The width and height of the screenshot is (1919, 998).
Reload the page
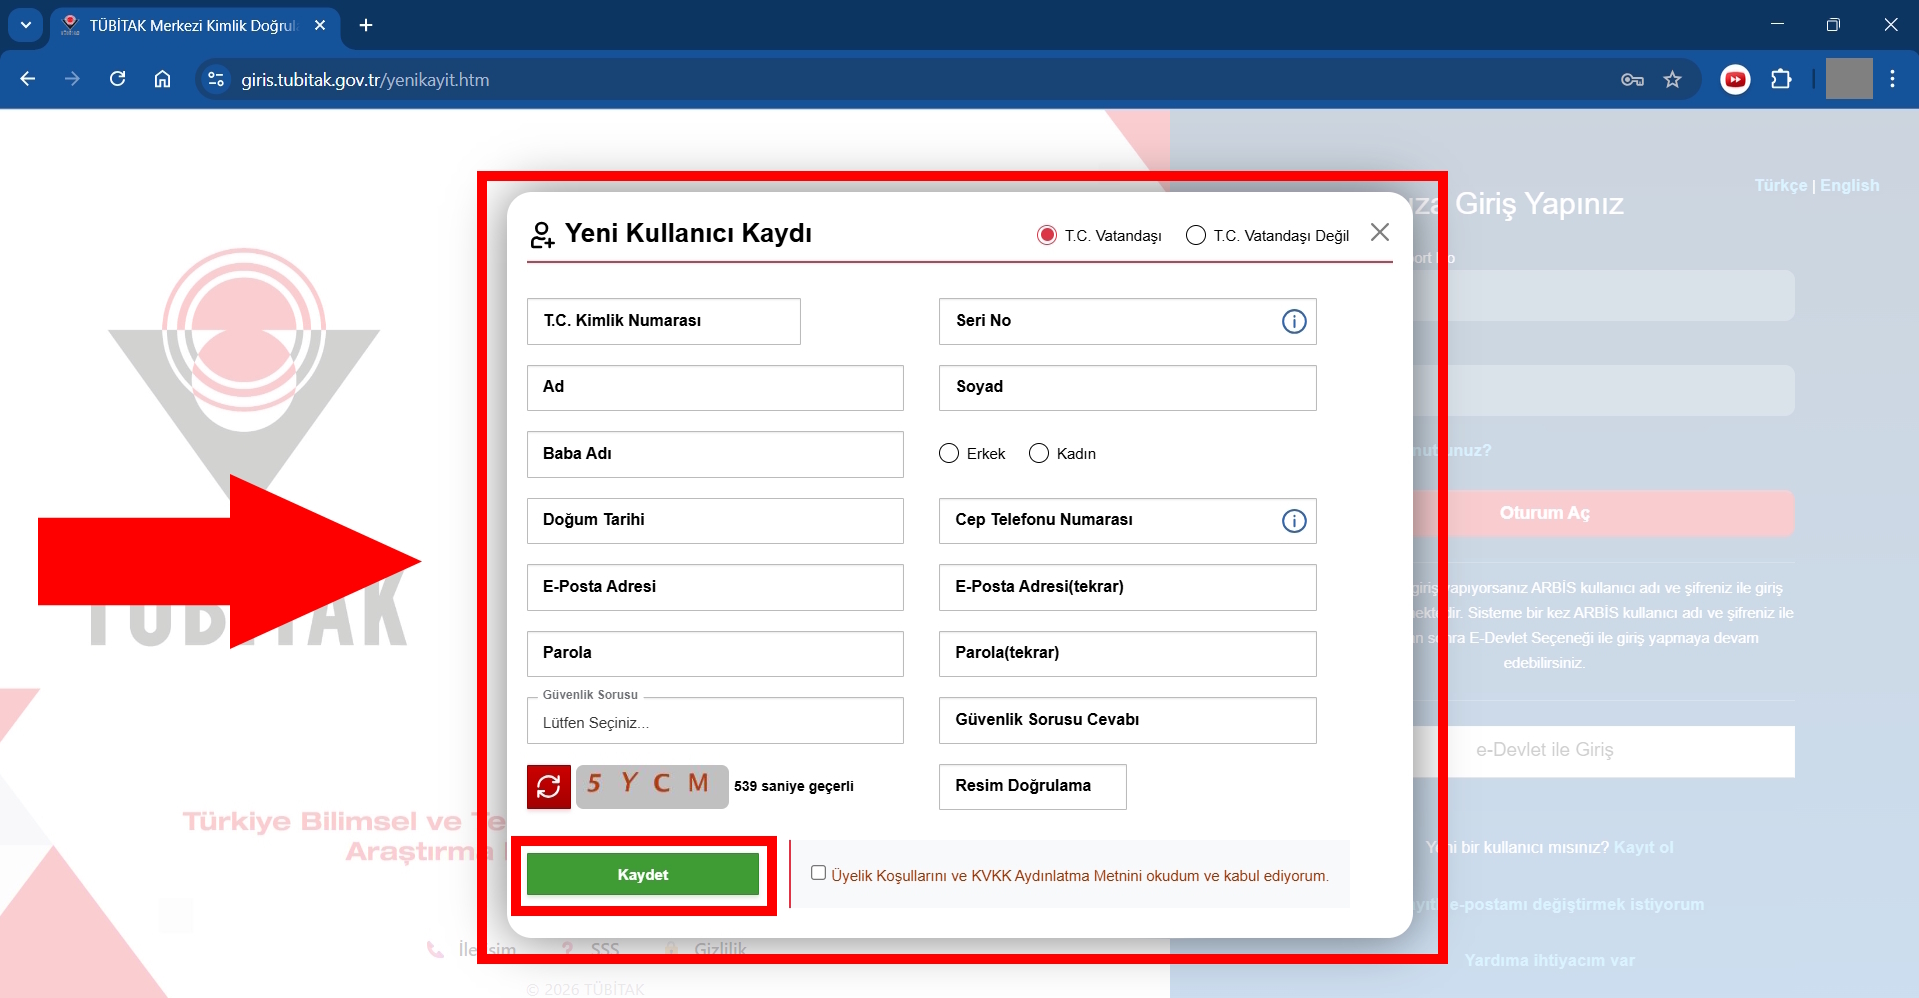118,80
